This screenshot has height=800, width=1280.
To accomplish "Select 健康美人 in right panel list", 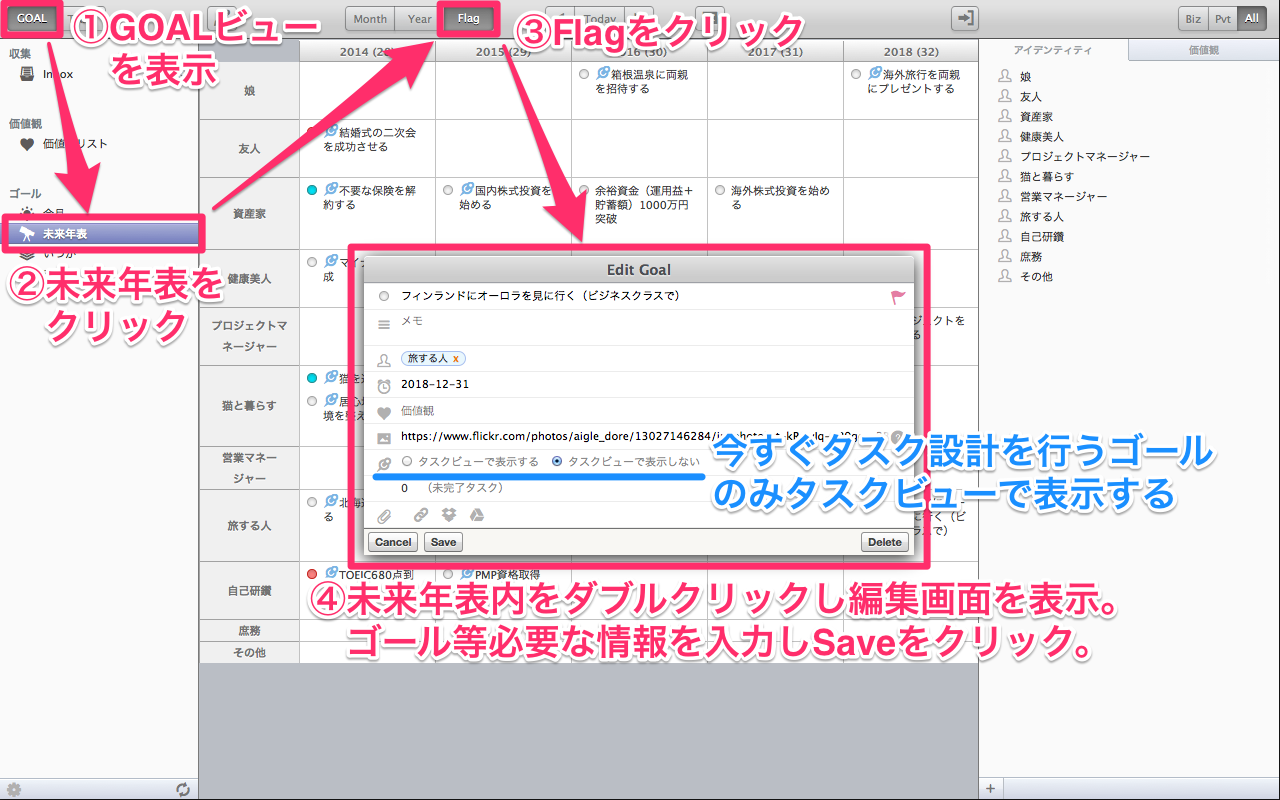I will click(1042, 136).
